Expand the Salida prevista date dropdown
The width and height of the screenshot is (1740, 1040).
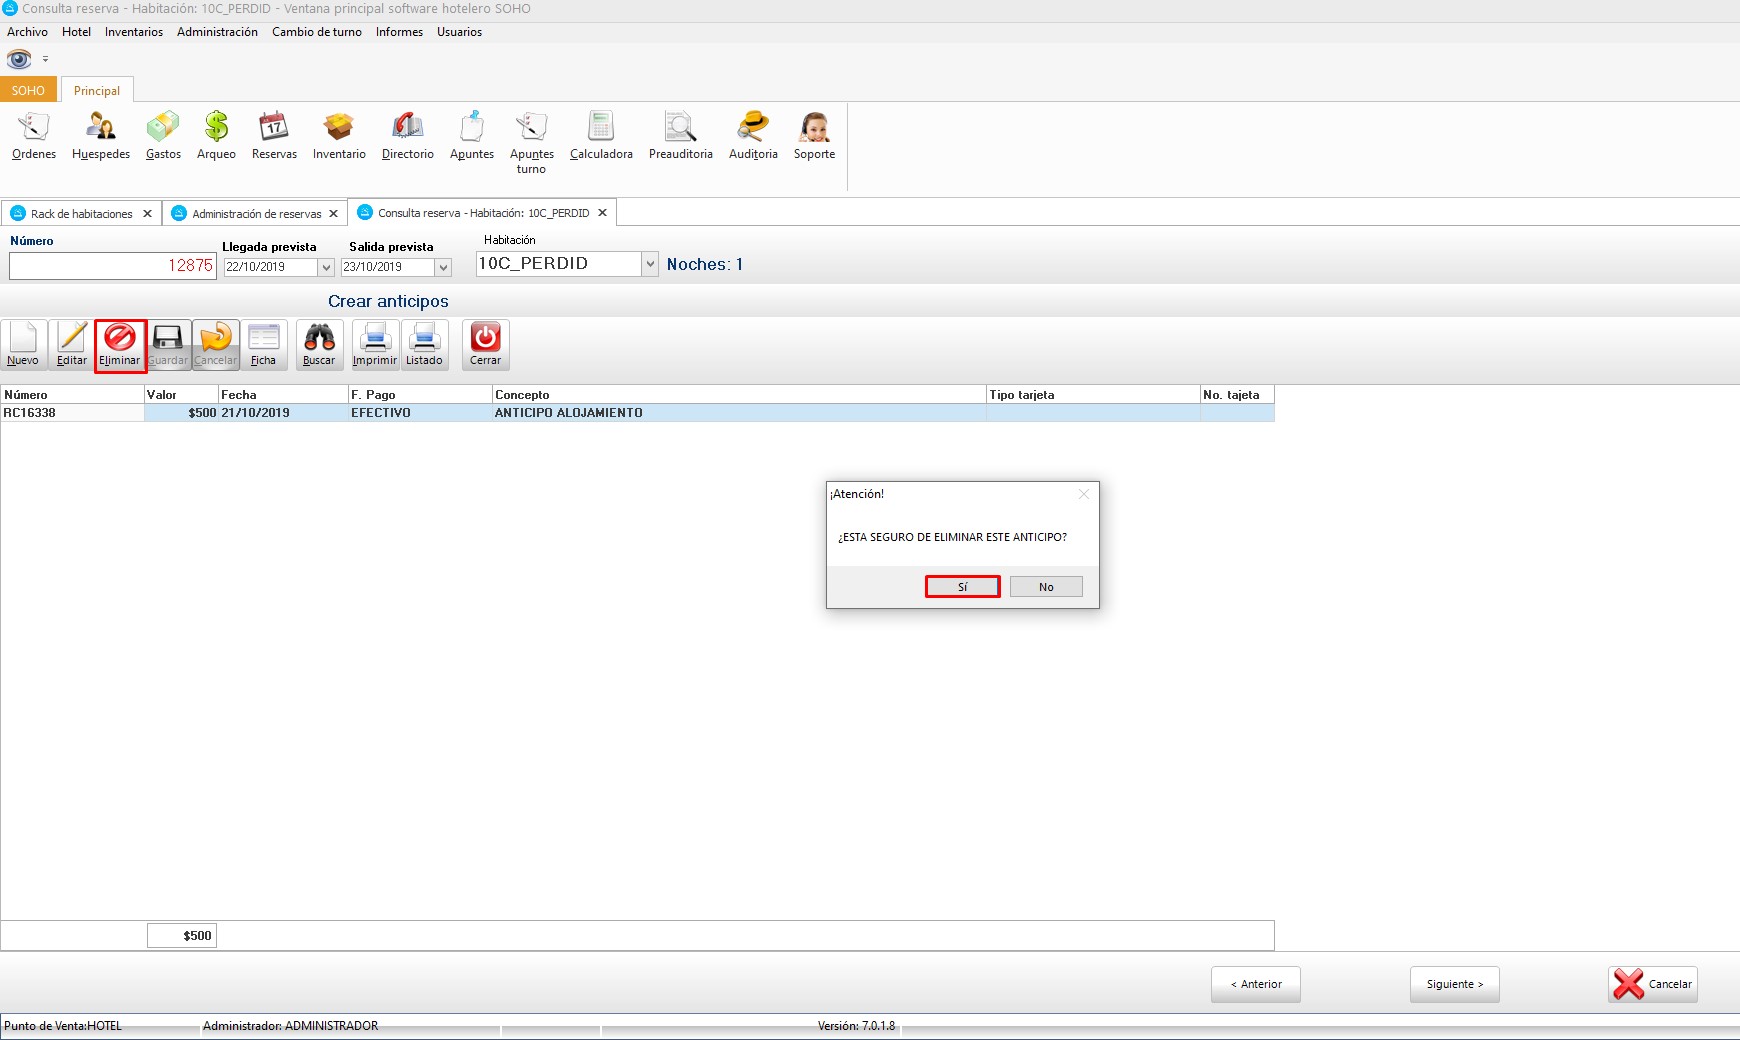point(443,268)
